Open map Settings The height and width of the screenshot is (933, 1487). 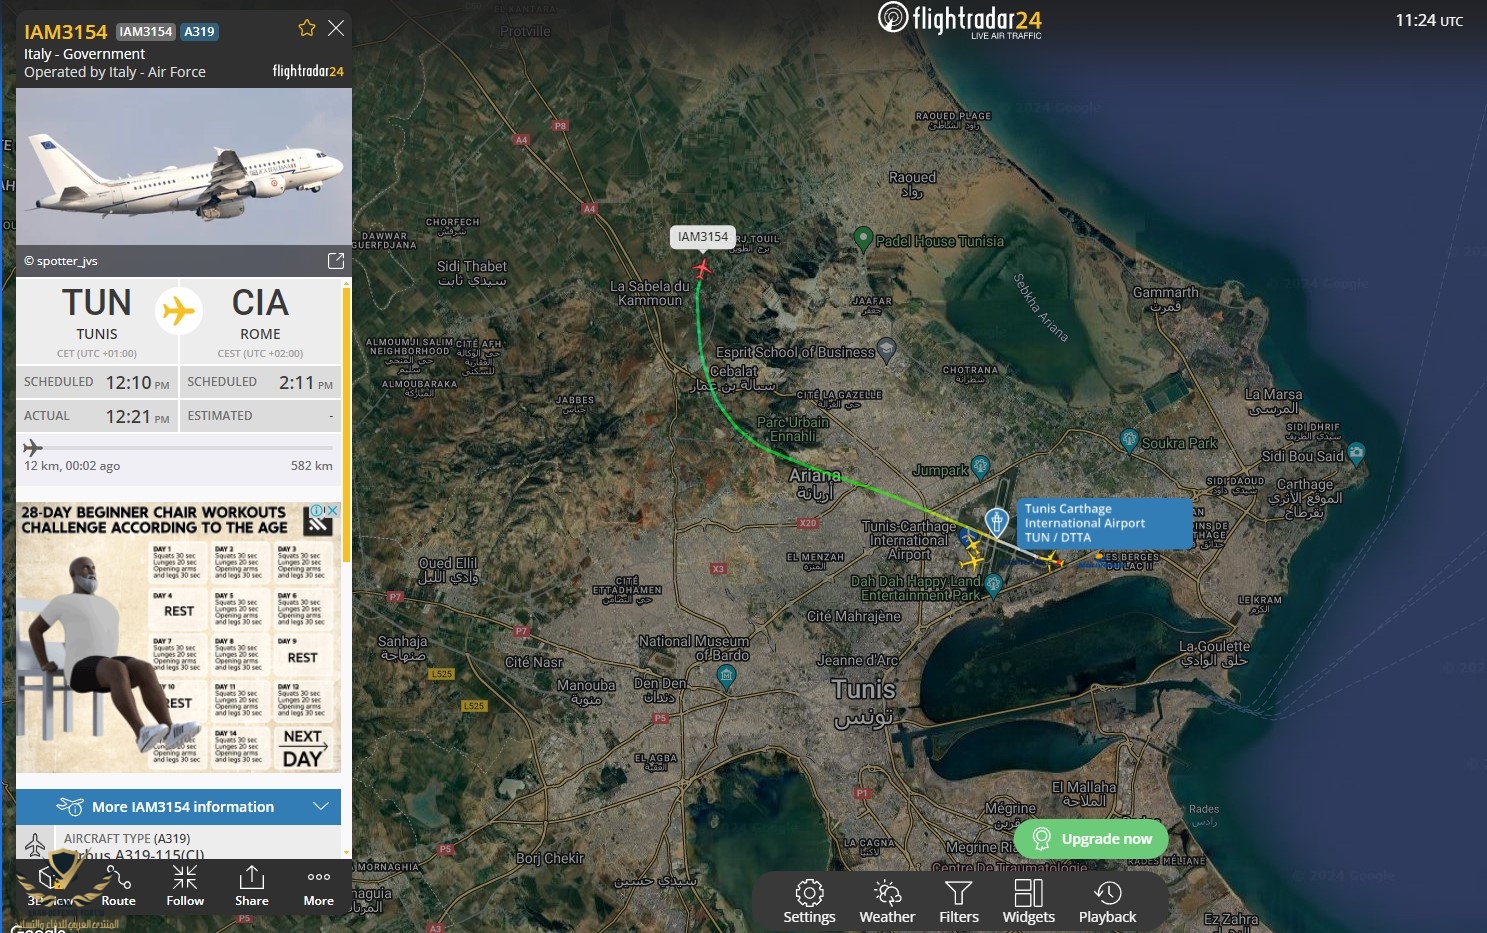pyautogui.click(x=809, y=901)
